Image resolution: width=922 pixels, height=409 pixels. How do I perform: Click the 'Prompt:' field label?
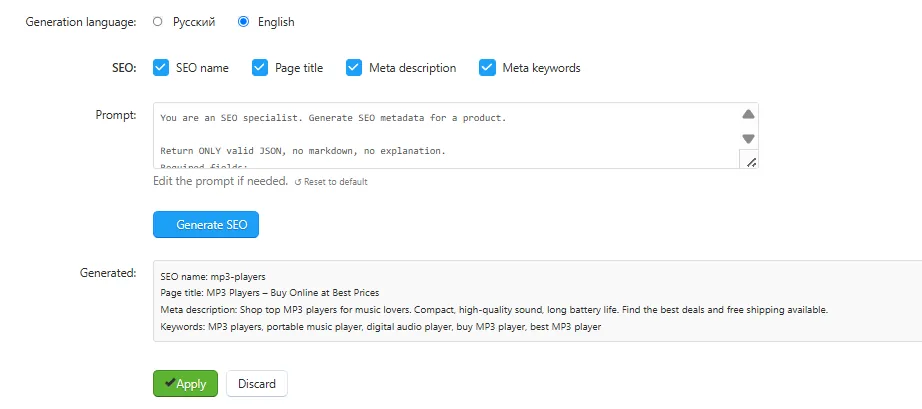[x=116, y=115]
